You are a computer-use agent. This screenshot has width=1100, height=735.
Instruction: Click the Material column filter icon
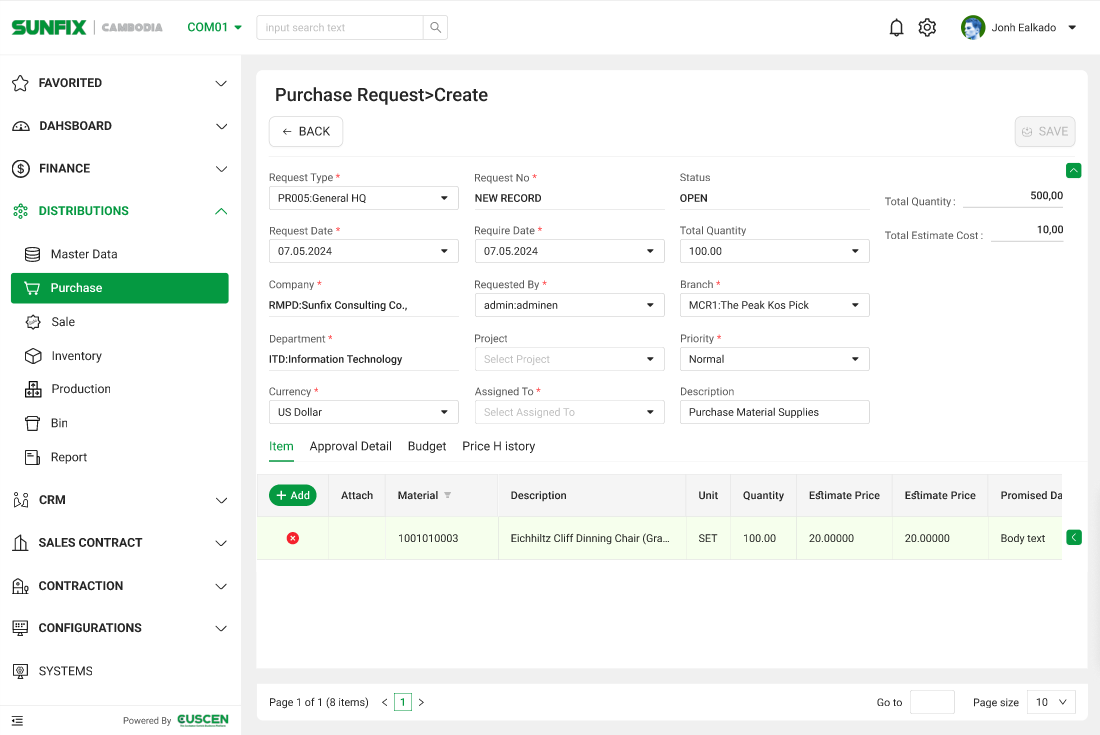point(448,496)
